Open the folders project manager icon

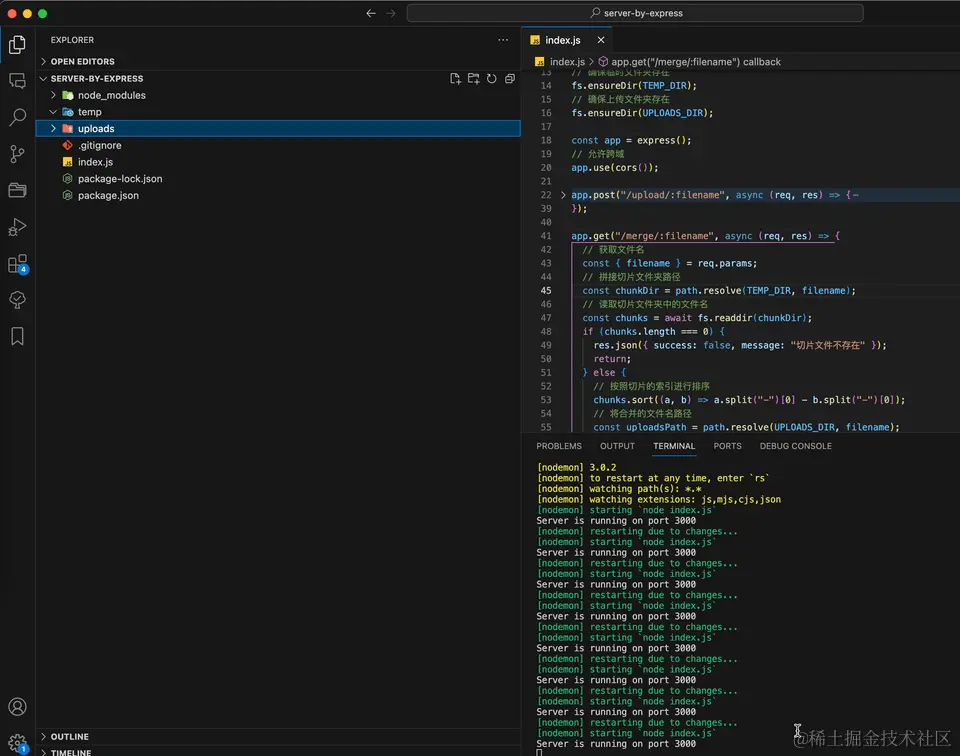click(17, 190)
